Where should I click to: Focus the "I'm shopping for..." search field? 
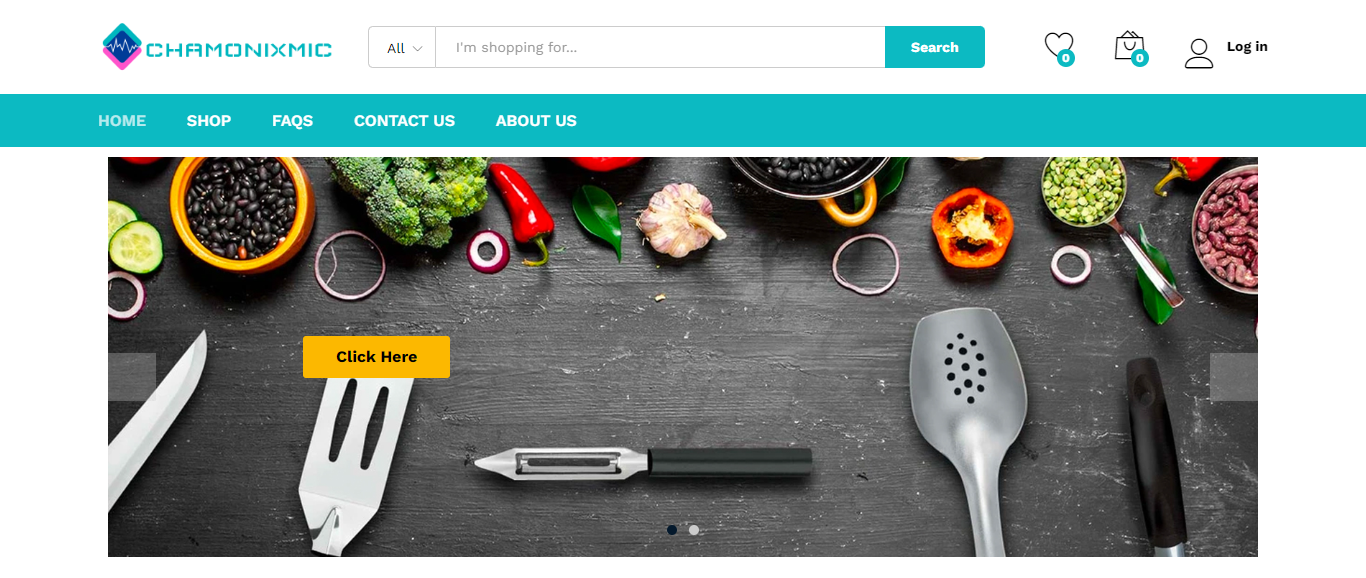[660, 47]
